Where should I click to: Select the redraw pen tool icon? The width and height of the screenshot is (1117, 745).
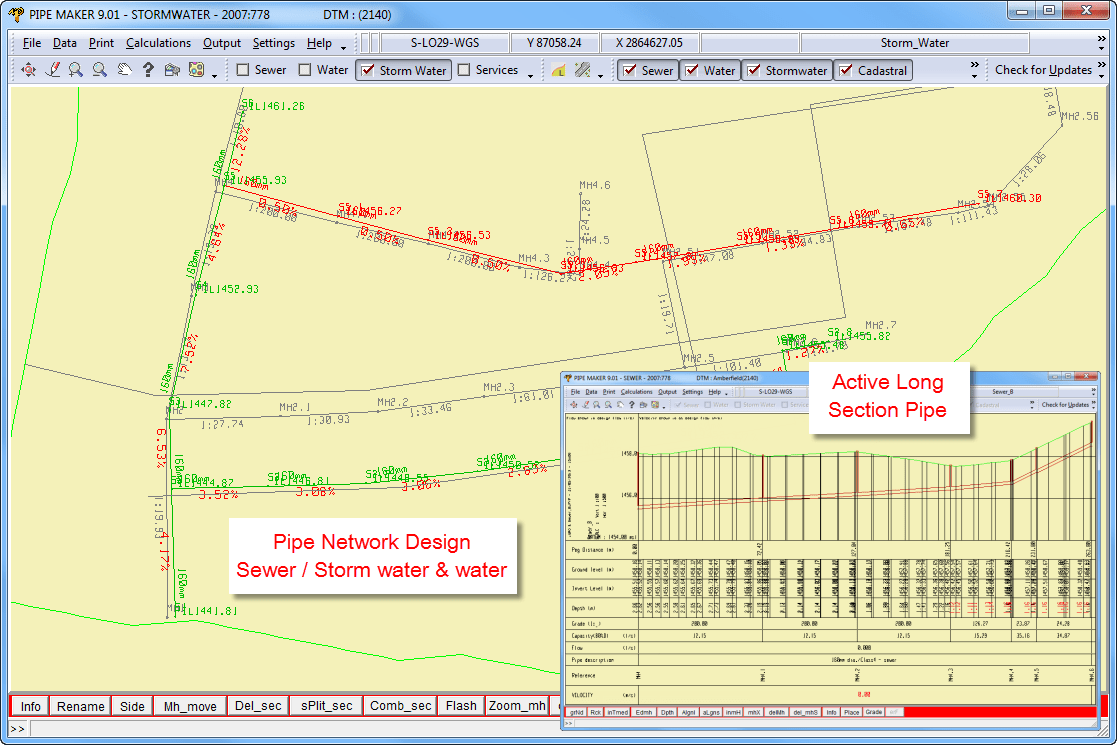52,70
